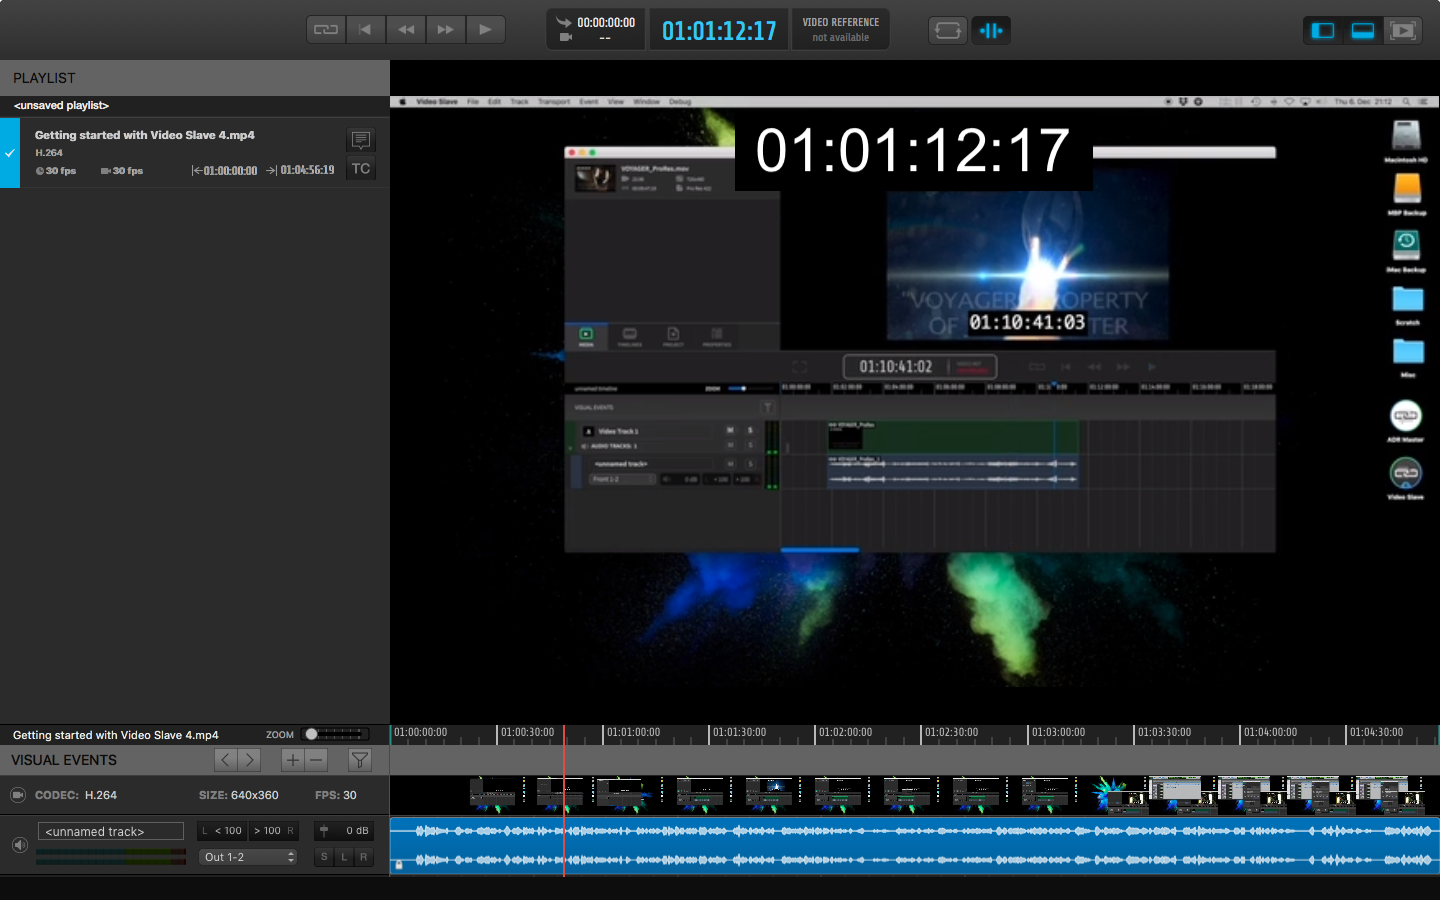Viewport: 1440px width, 900px height.
Task: Go to next visual event arrow
Action: click(x=250, y=760)
